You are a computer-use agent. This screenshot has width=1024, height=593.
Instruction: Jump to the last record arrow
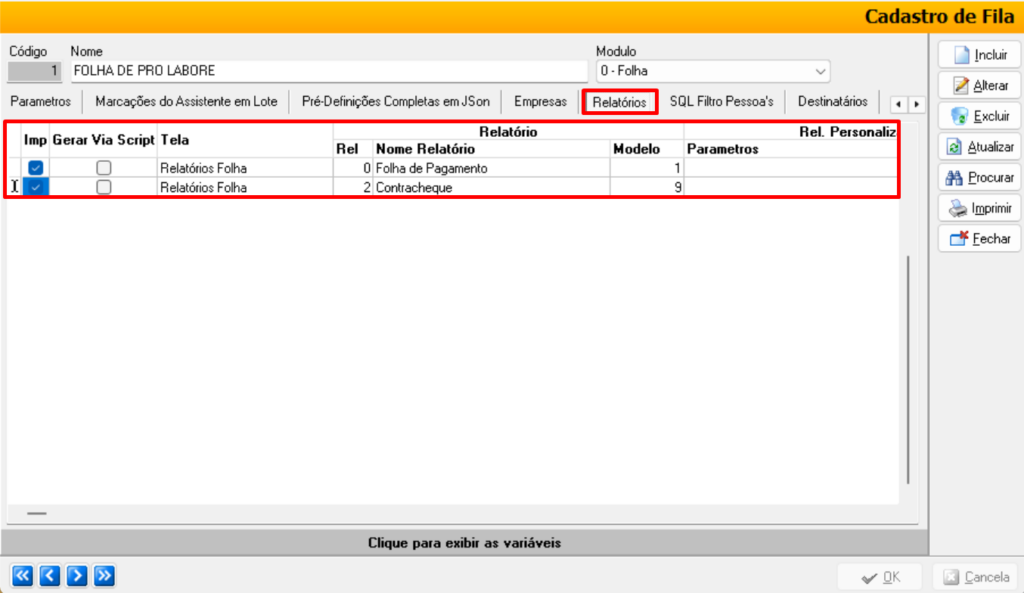click(103, 575)
